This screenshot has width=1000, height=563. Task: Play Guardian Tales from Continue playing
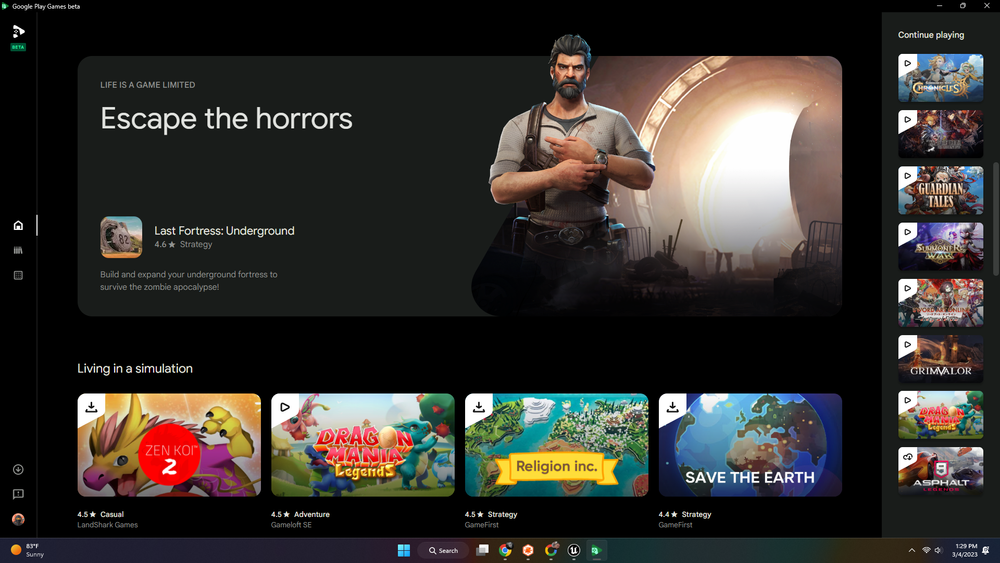point(940,190)
